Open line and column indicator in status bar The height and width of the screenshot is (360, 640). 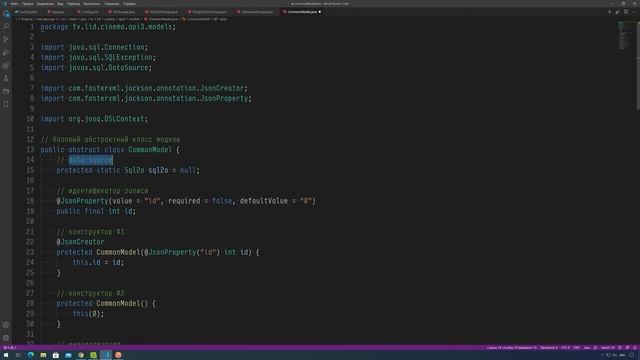[512, 348]
